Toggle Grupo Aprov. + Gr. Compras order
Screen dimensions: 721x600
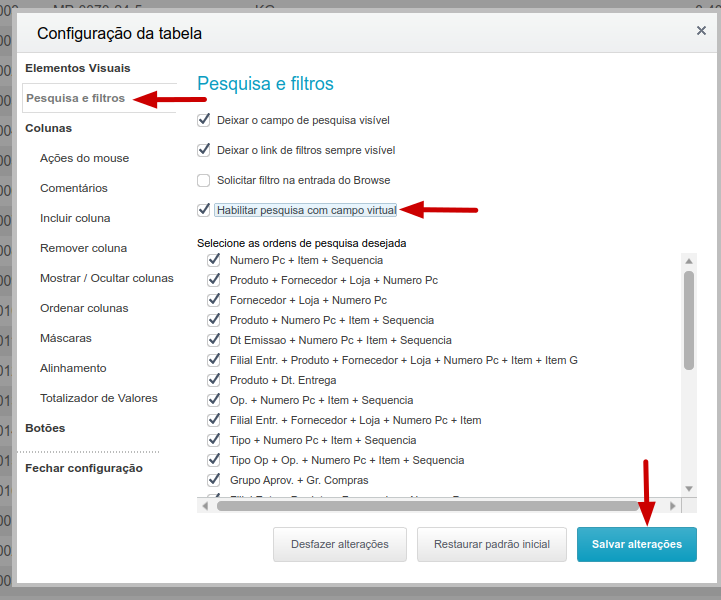pyautogui.click(x=214, y=480)
